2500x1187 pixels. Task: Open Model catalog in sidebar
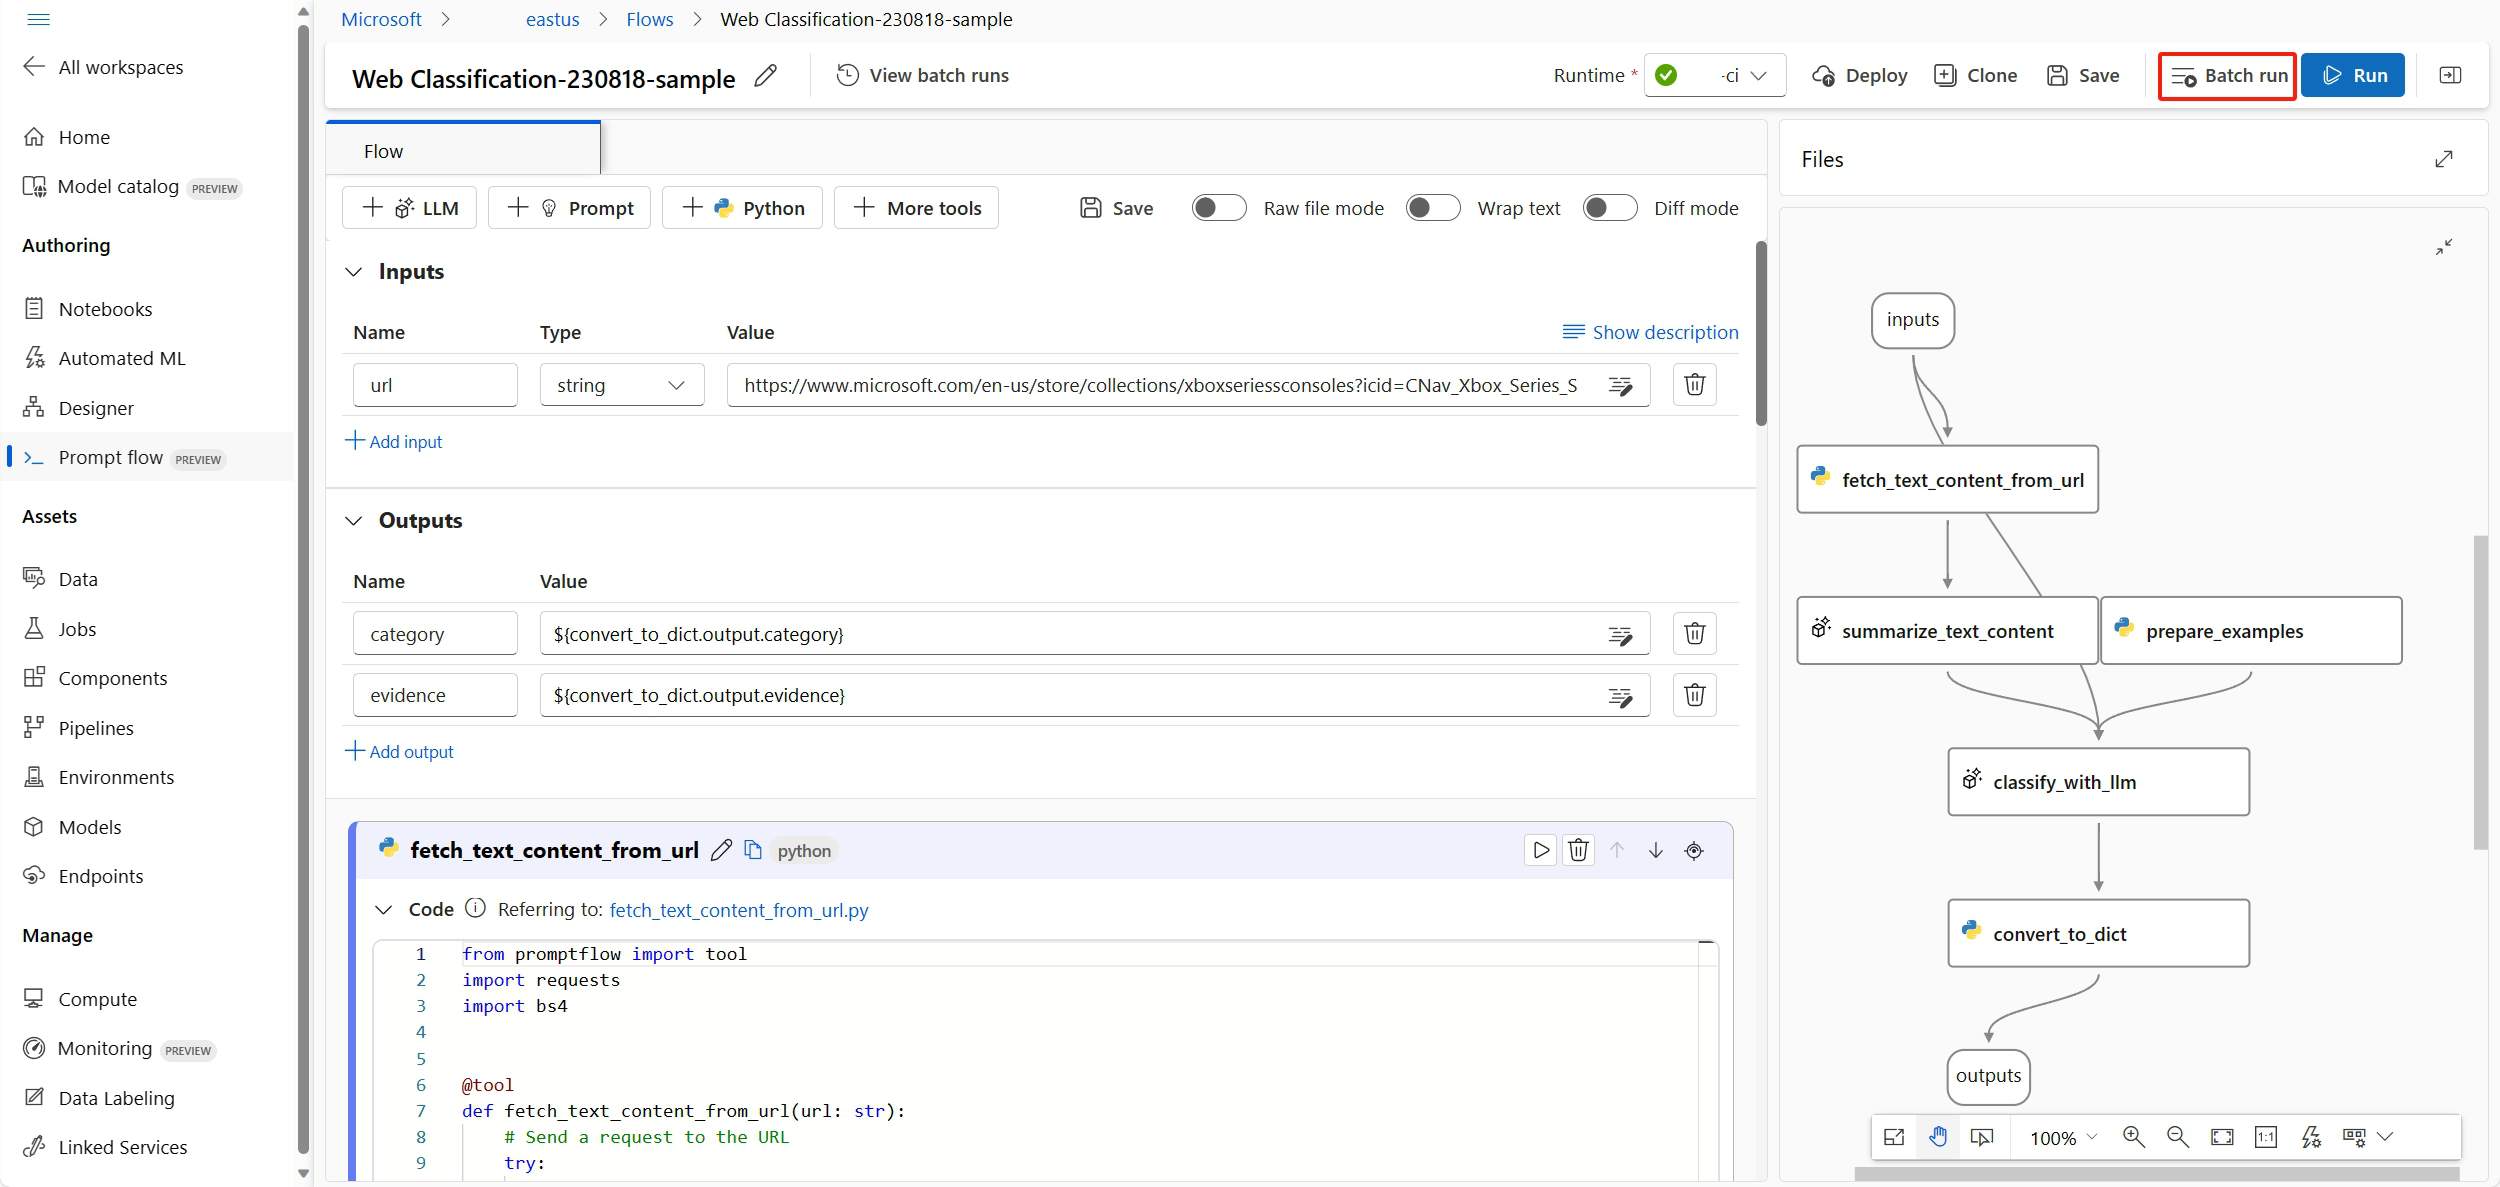click(x=118, y=186)
